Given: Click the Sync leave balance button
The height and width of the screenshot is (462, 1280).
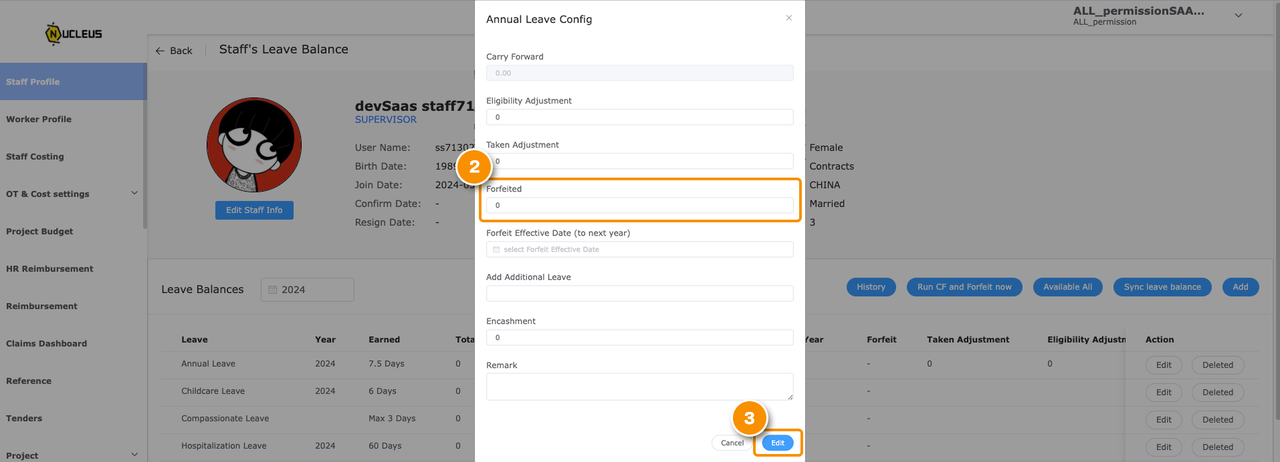Looking at the screenshot, I should coord(1162,287).
